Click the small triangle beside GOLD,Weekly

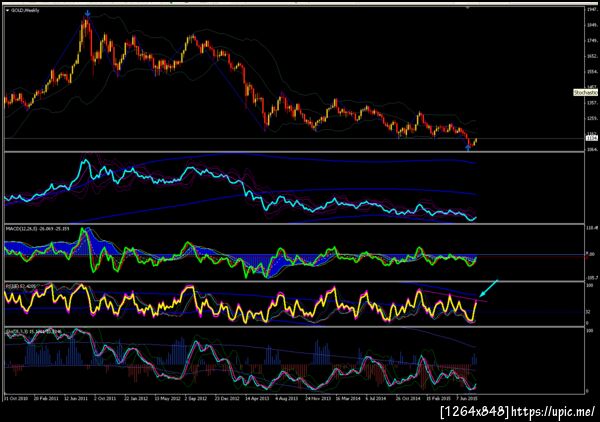[x=8, y=11]
